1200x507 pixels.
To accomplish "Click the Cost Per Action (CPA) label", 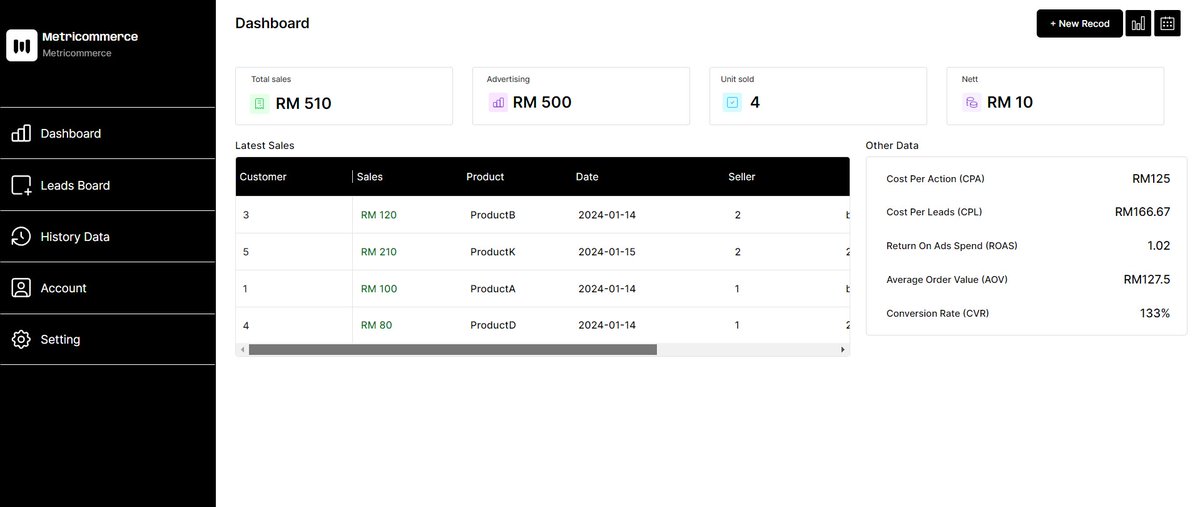I will point(936,179).
